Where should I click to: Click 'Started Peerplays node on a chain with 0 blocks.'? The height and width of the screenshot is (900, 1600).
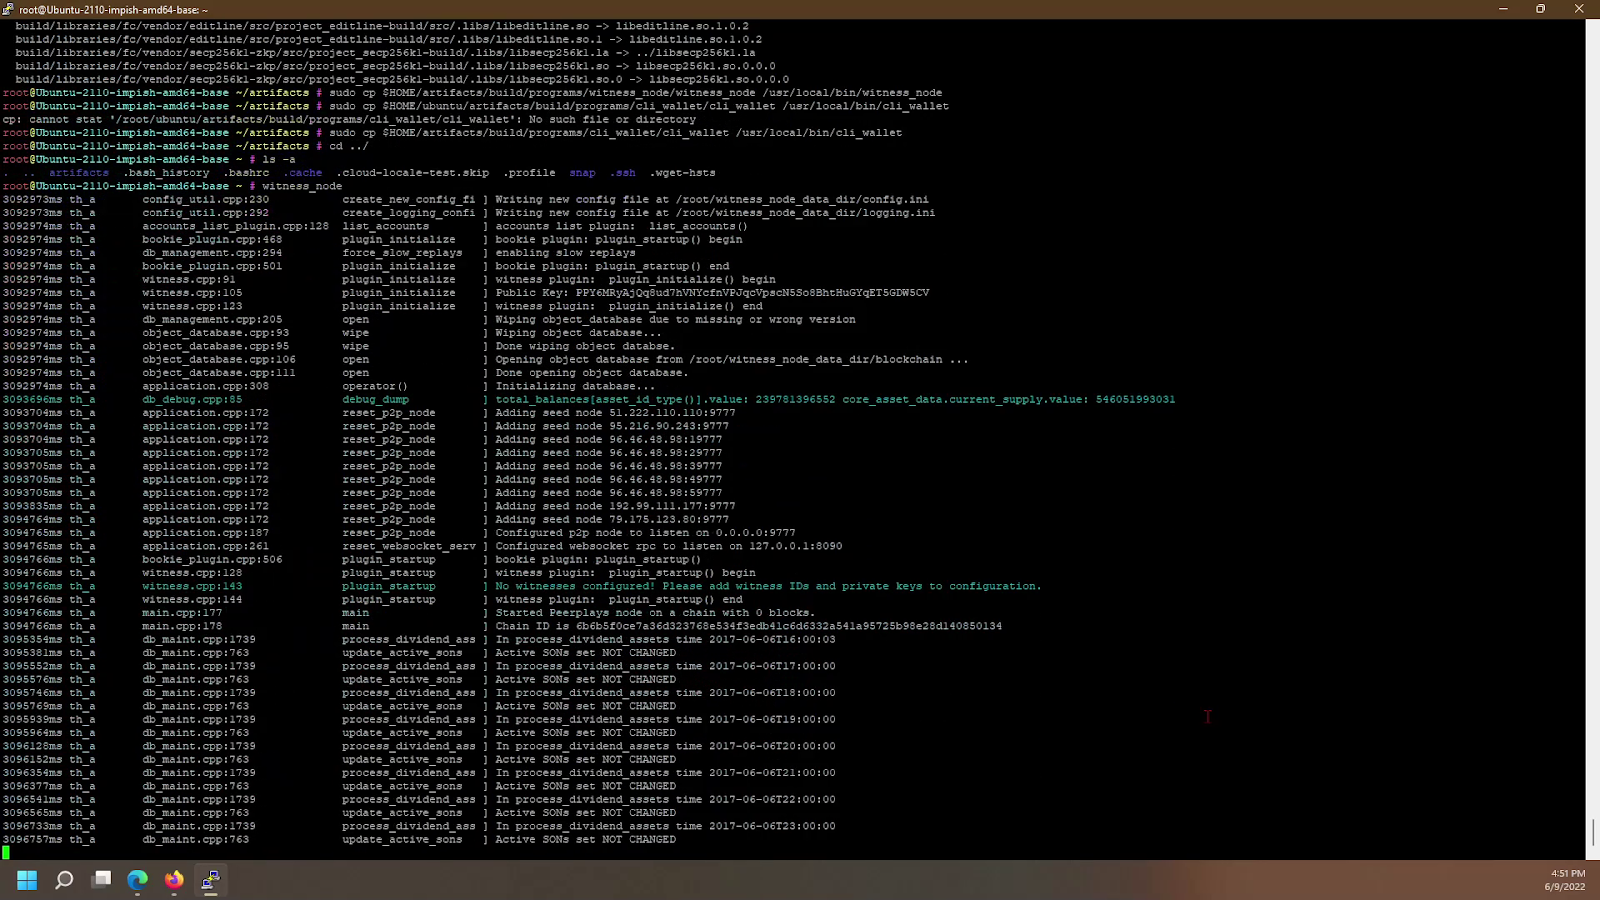pos(655,613)
